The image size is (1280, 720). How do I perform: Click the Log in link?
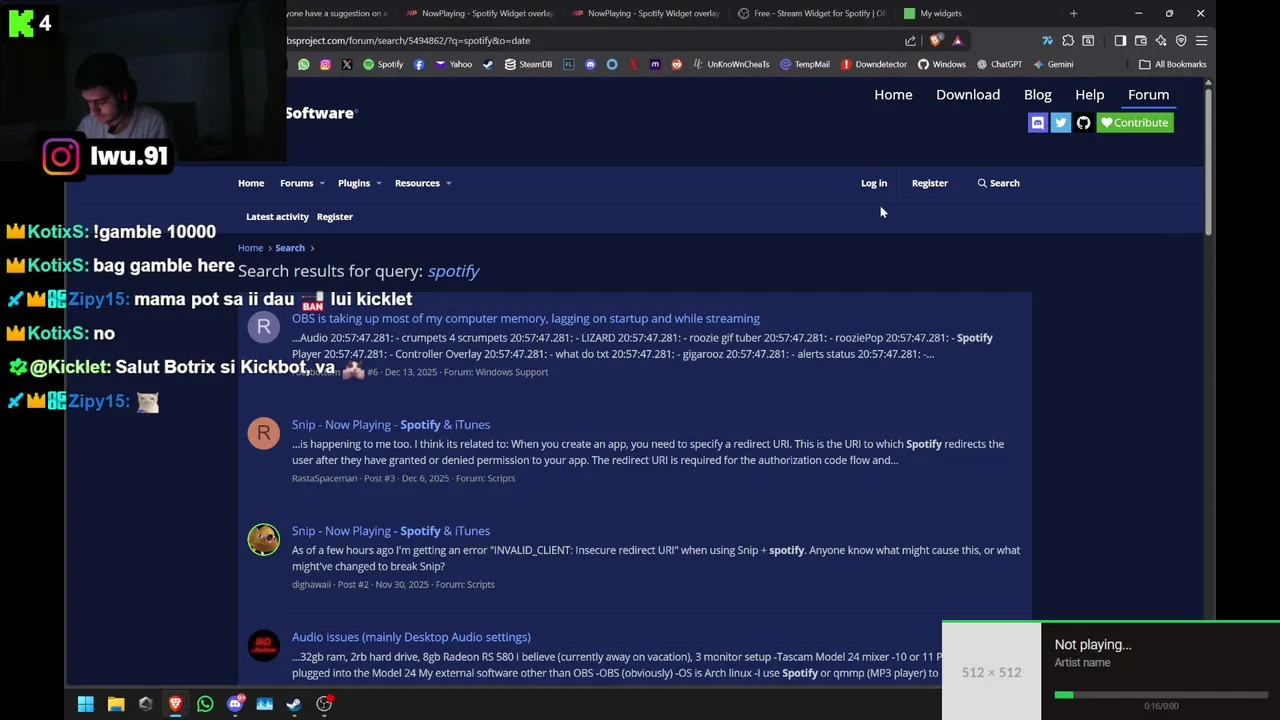pos(874,183)
